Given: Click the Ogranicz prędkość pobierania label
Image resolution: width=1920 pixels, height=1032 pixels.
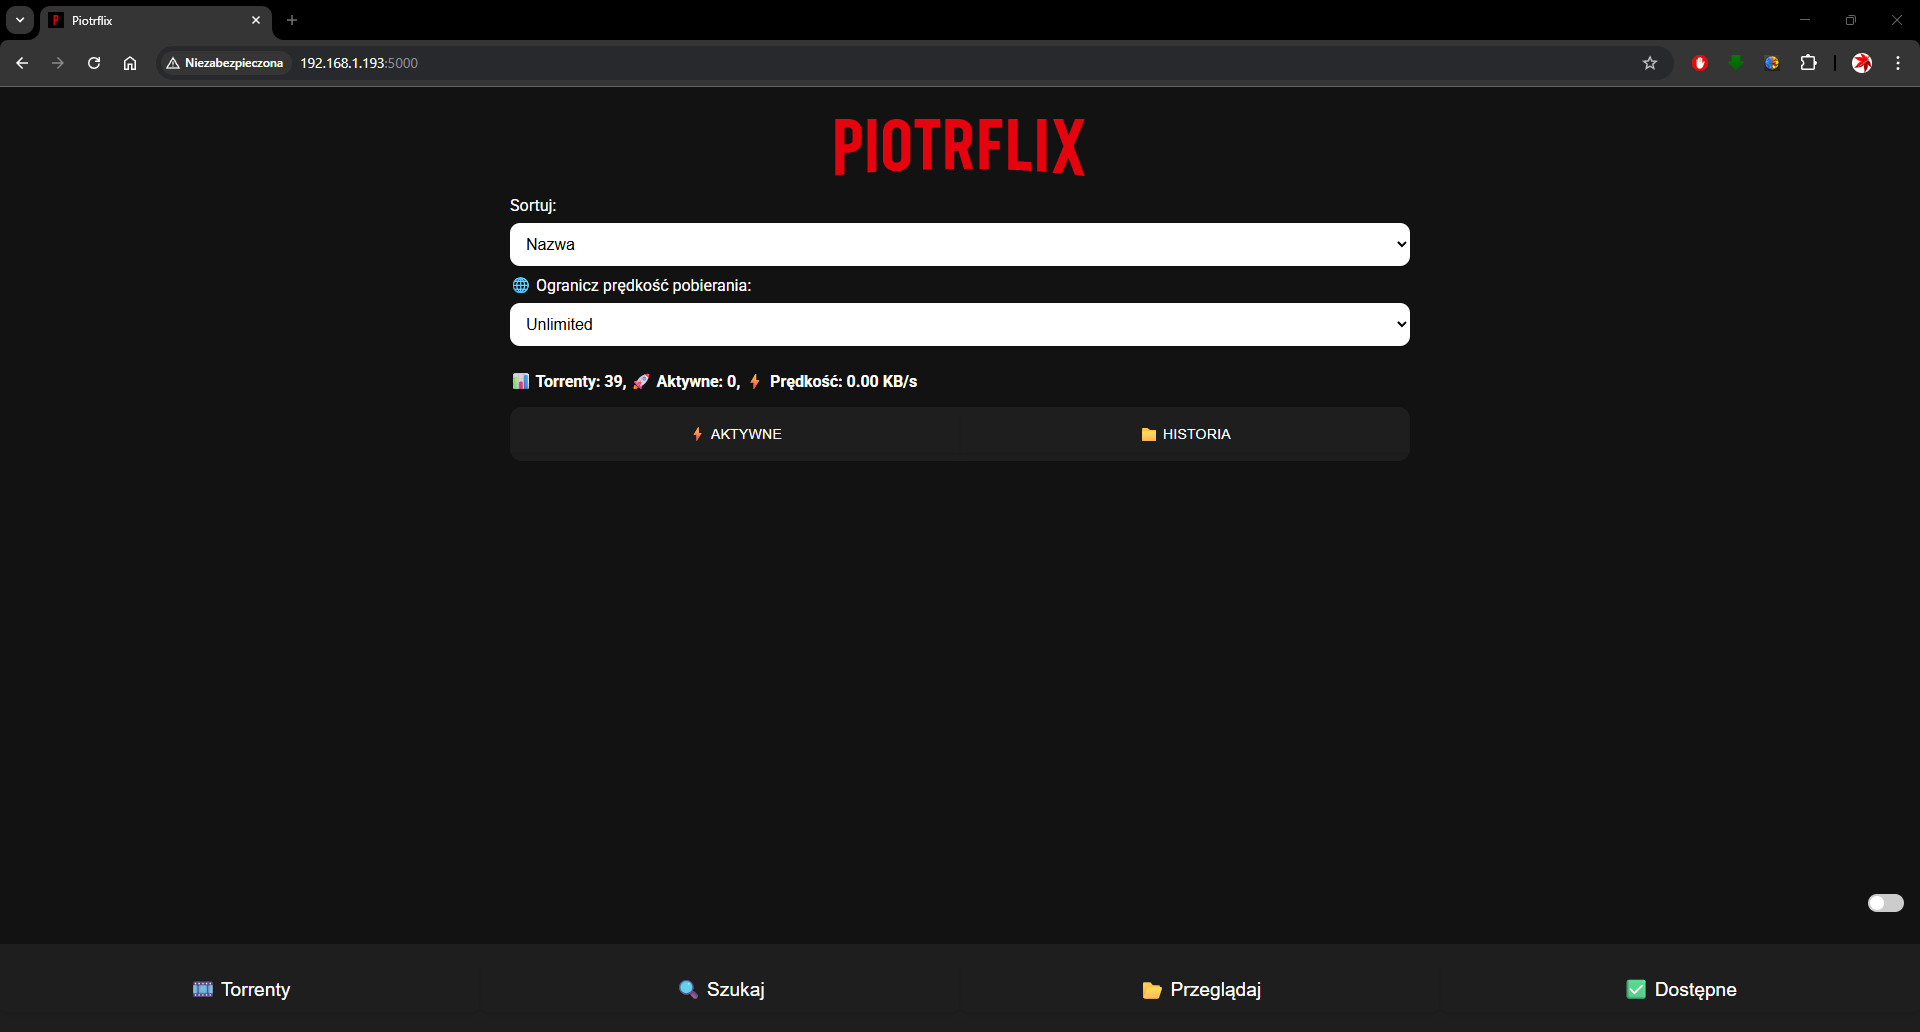Looking at the screenshot, I should [643, 285].
